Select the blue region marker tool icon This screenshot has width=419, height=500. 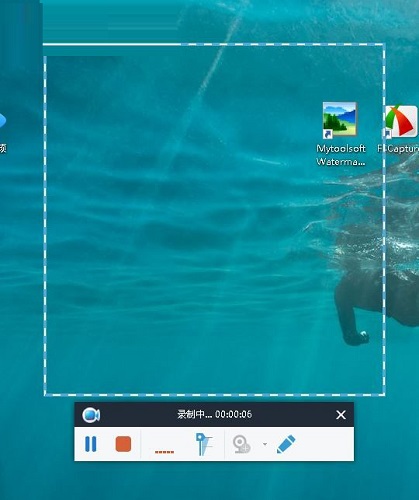(203, 444)
